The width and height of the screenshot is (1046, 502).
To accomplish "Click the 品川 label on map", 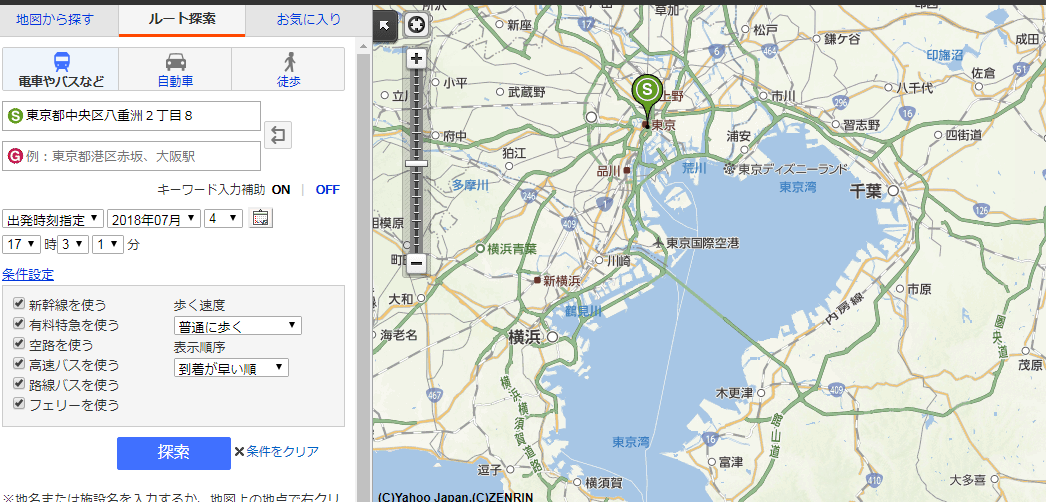I will [x=608, y=171].
